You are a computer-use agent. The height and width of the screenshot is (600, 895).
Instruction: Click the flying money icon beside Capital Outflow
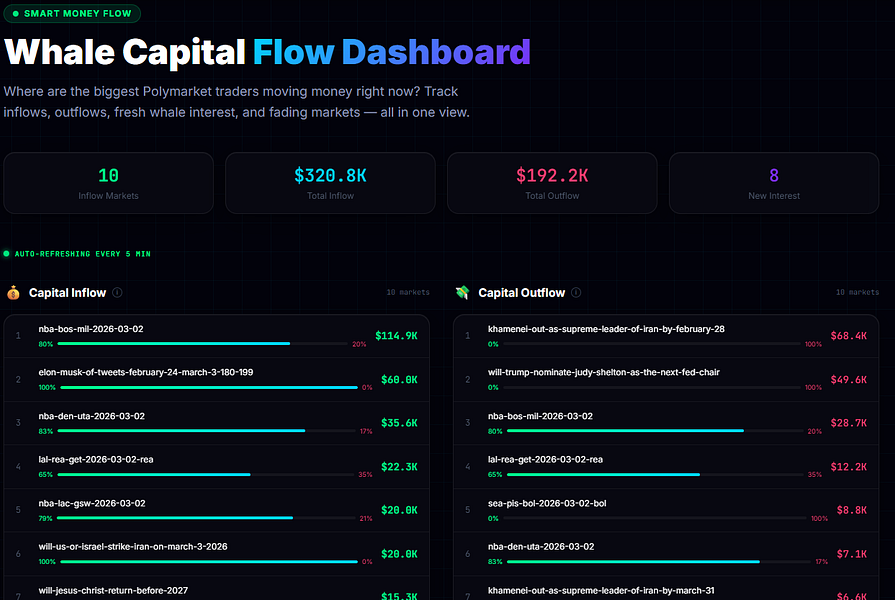point(462,293)
